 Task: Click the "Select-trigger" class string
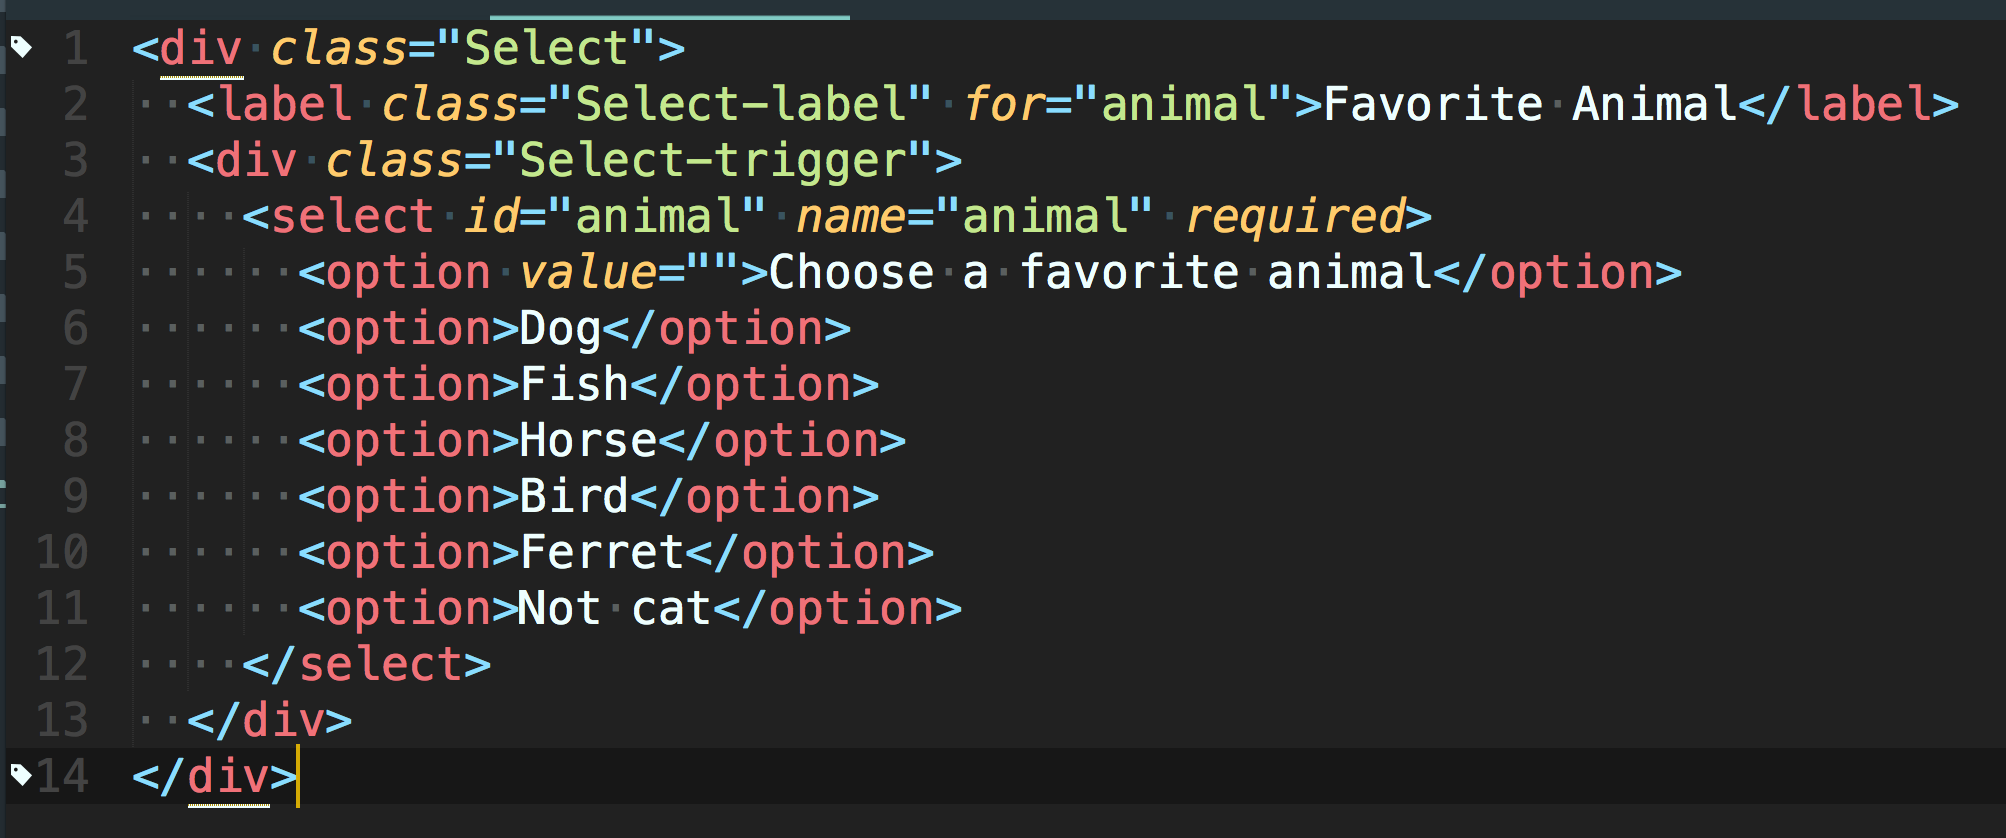(x=712, y=160)
